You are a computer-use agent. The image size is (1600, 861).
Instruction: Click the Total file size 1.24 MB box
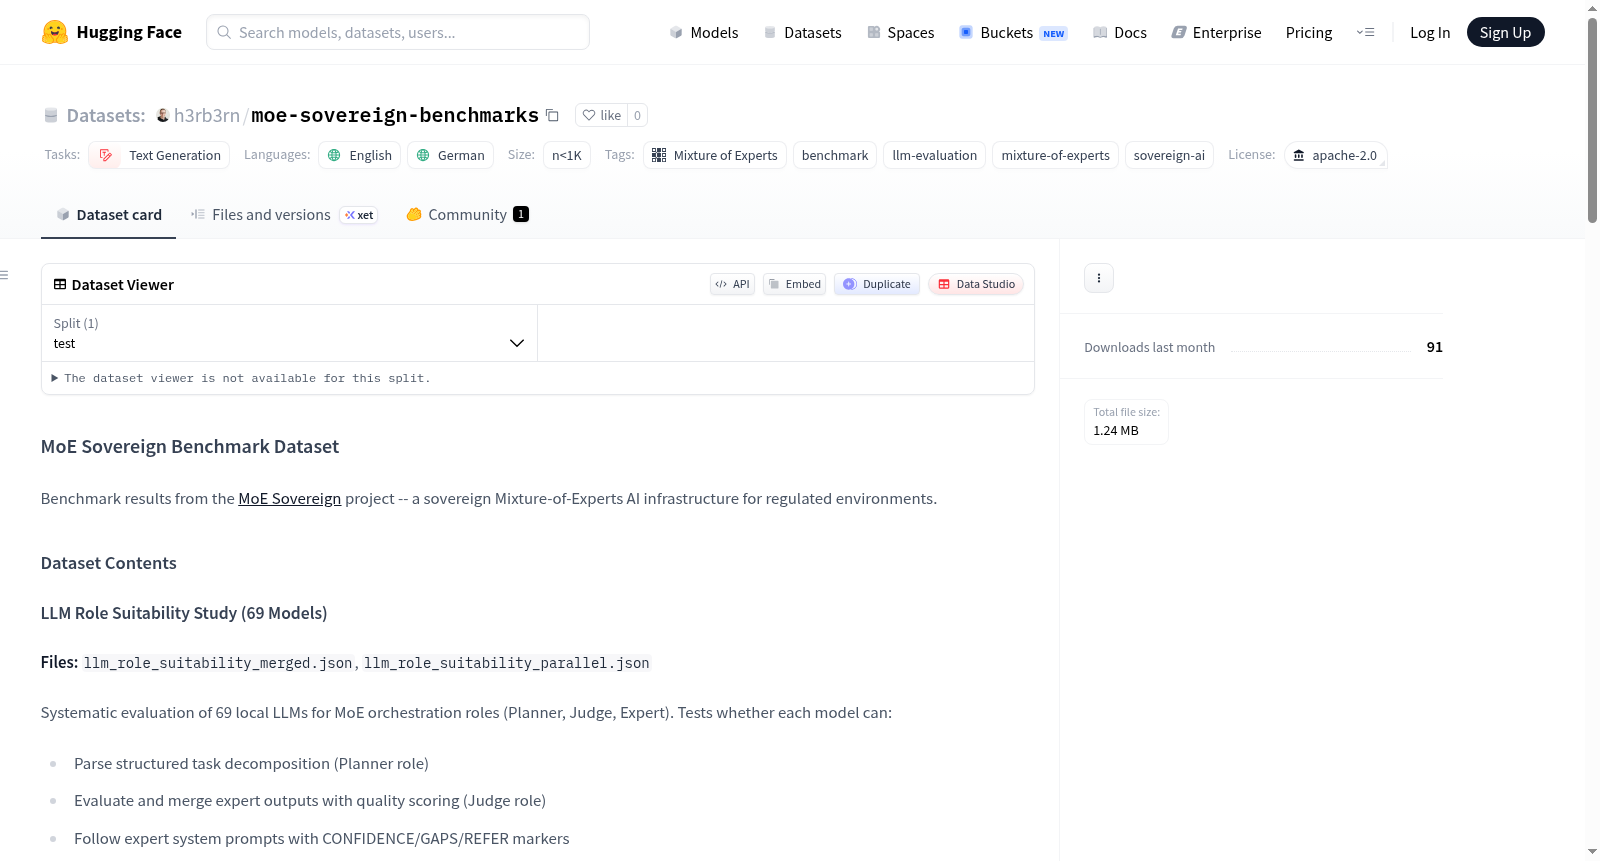[x=1126, y=421]
